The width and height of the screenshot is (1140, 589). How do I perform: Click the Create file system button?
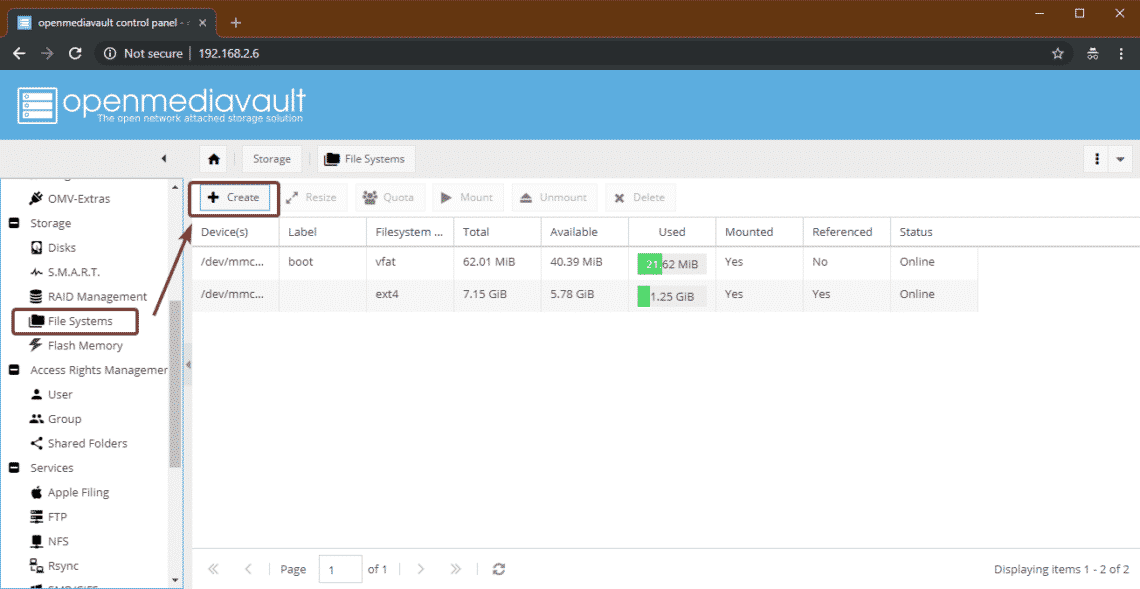click(x=234, y=197)
